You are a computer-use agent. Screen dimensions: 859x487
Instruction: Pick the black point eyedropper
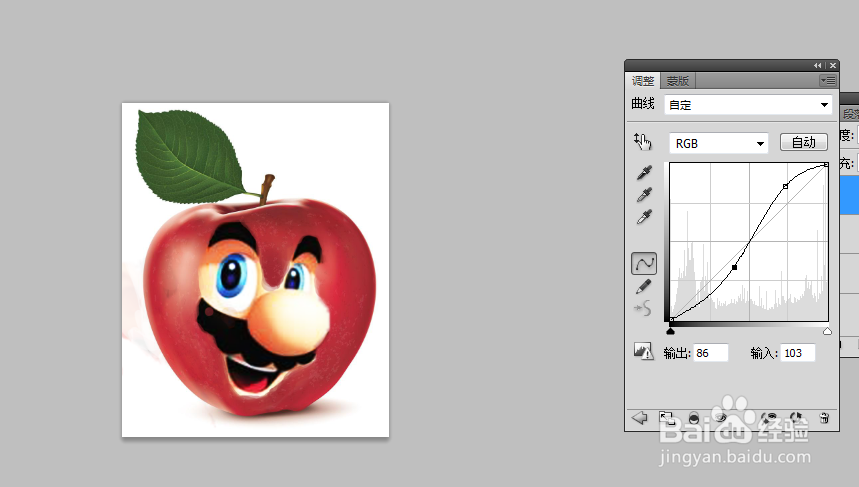pyautogui.click(x=644, y=173)
